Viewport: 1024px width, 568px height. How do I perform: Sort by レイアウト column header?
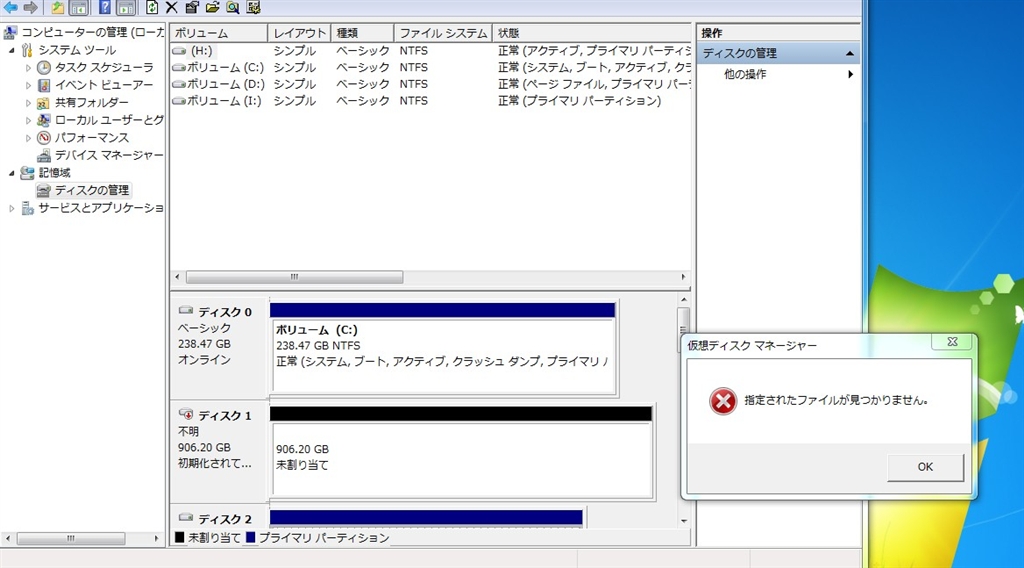[x=300, y=33]
